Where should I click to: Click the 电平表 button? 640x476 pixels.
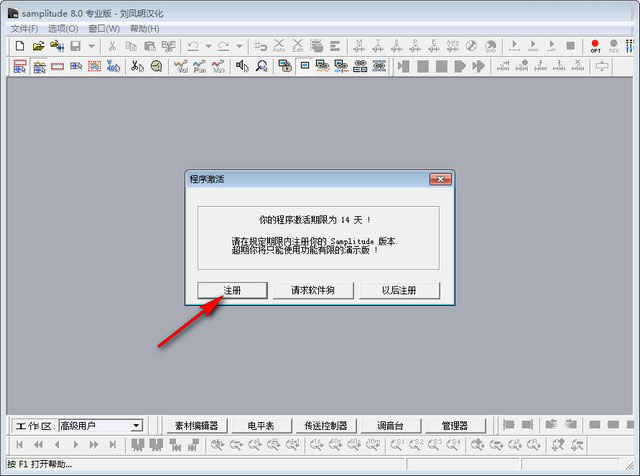[261, 426]
